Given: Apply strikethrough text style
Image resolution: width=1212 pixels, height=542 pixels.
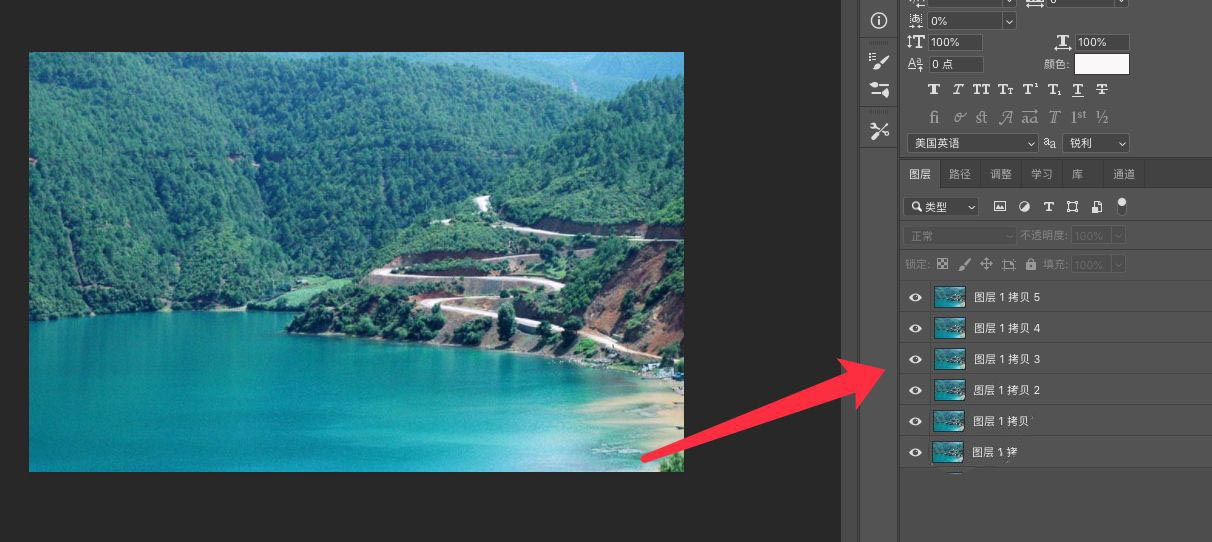Looking at the screenshot, I should point(1102,90).
